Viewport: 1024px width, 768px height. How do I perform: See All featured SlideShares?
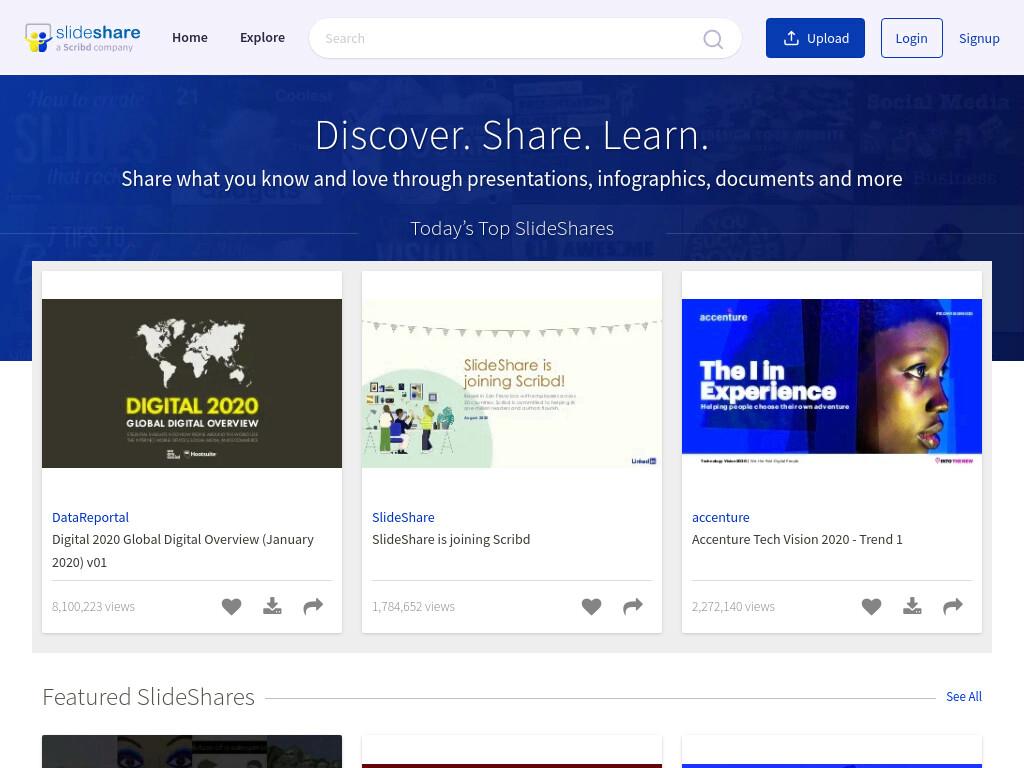click(963, 696)
